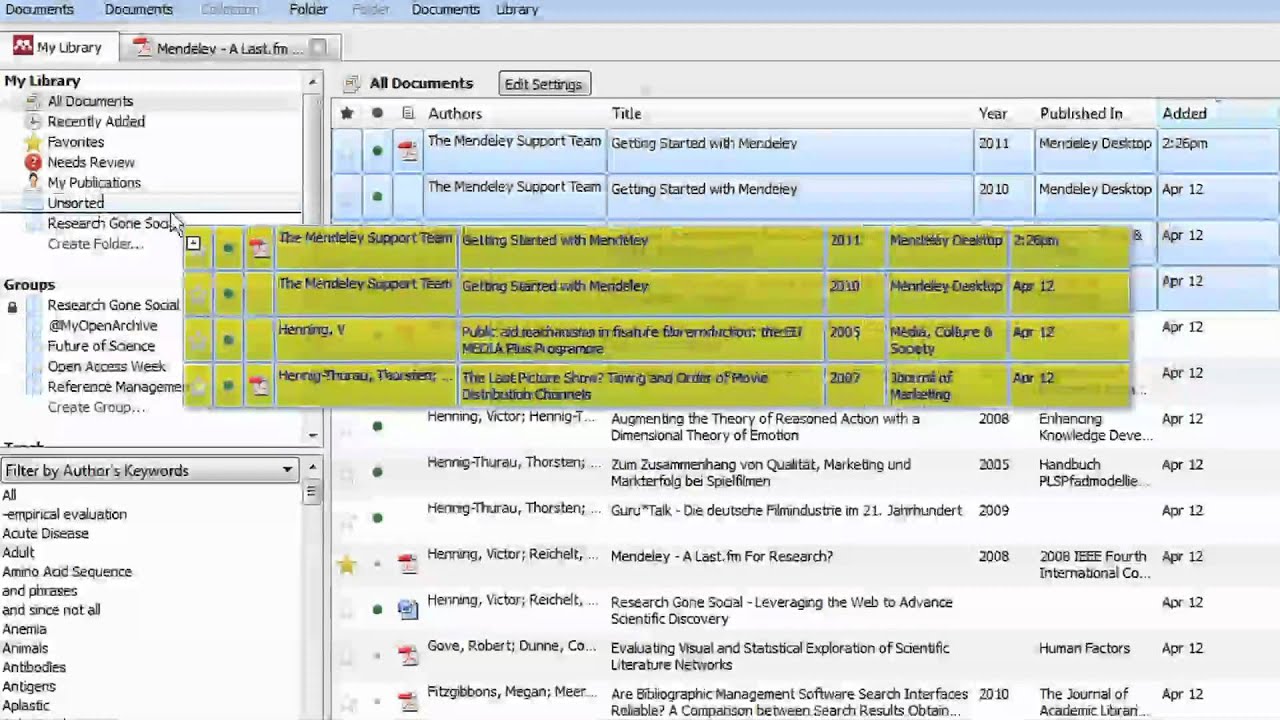Sort by the read-status dot column header

tap(377, 113)
